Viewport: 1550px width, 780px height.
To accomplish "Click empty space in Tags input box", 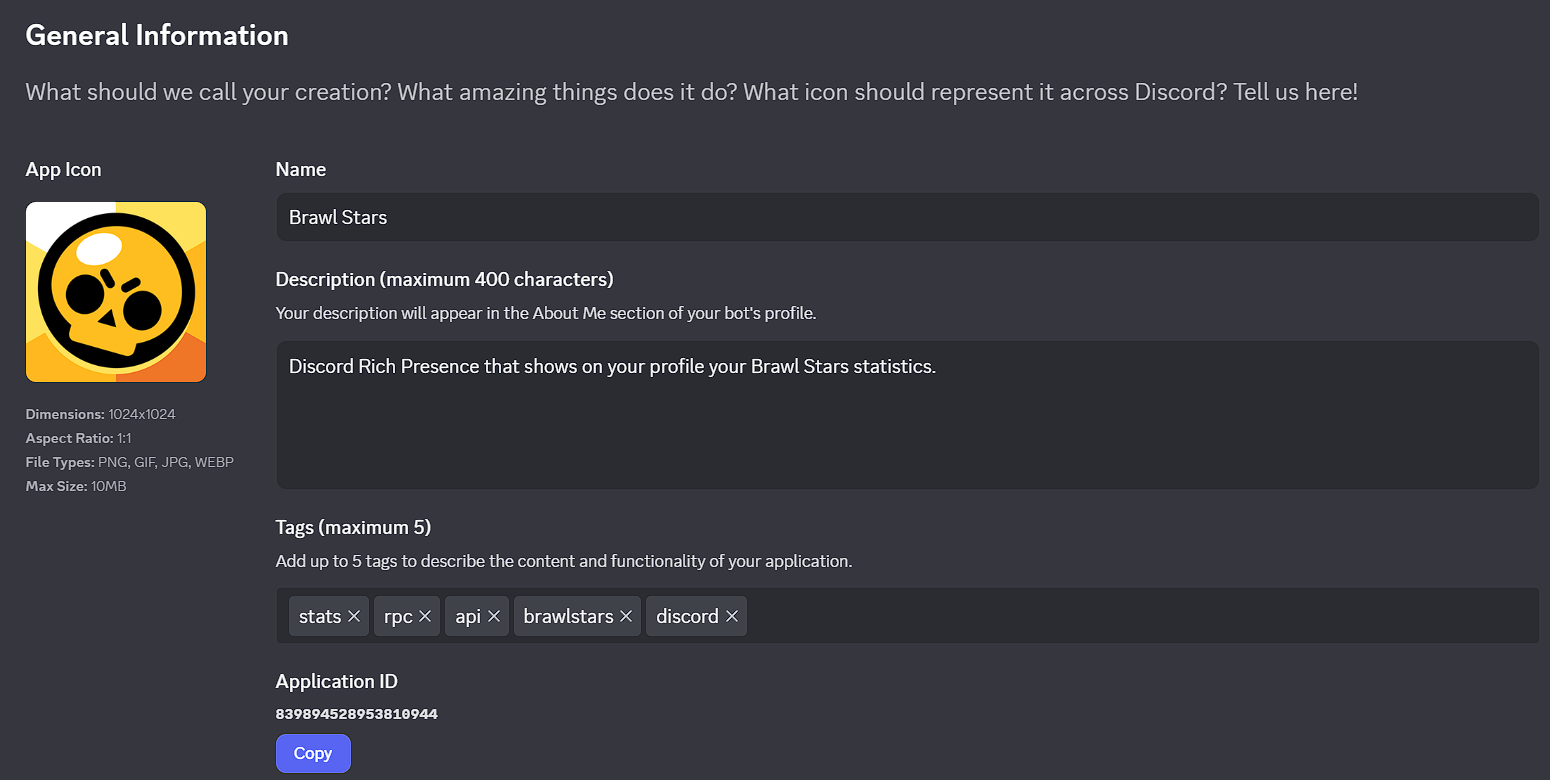I will coord(1140,616).
